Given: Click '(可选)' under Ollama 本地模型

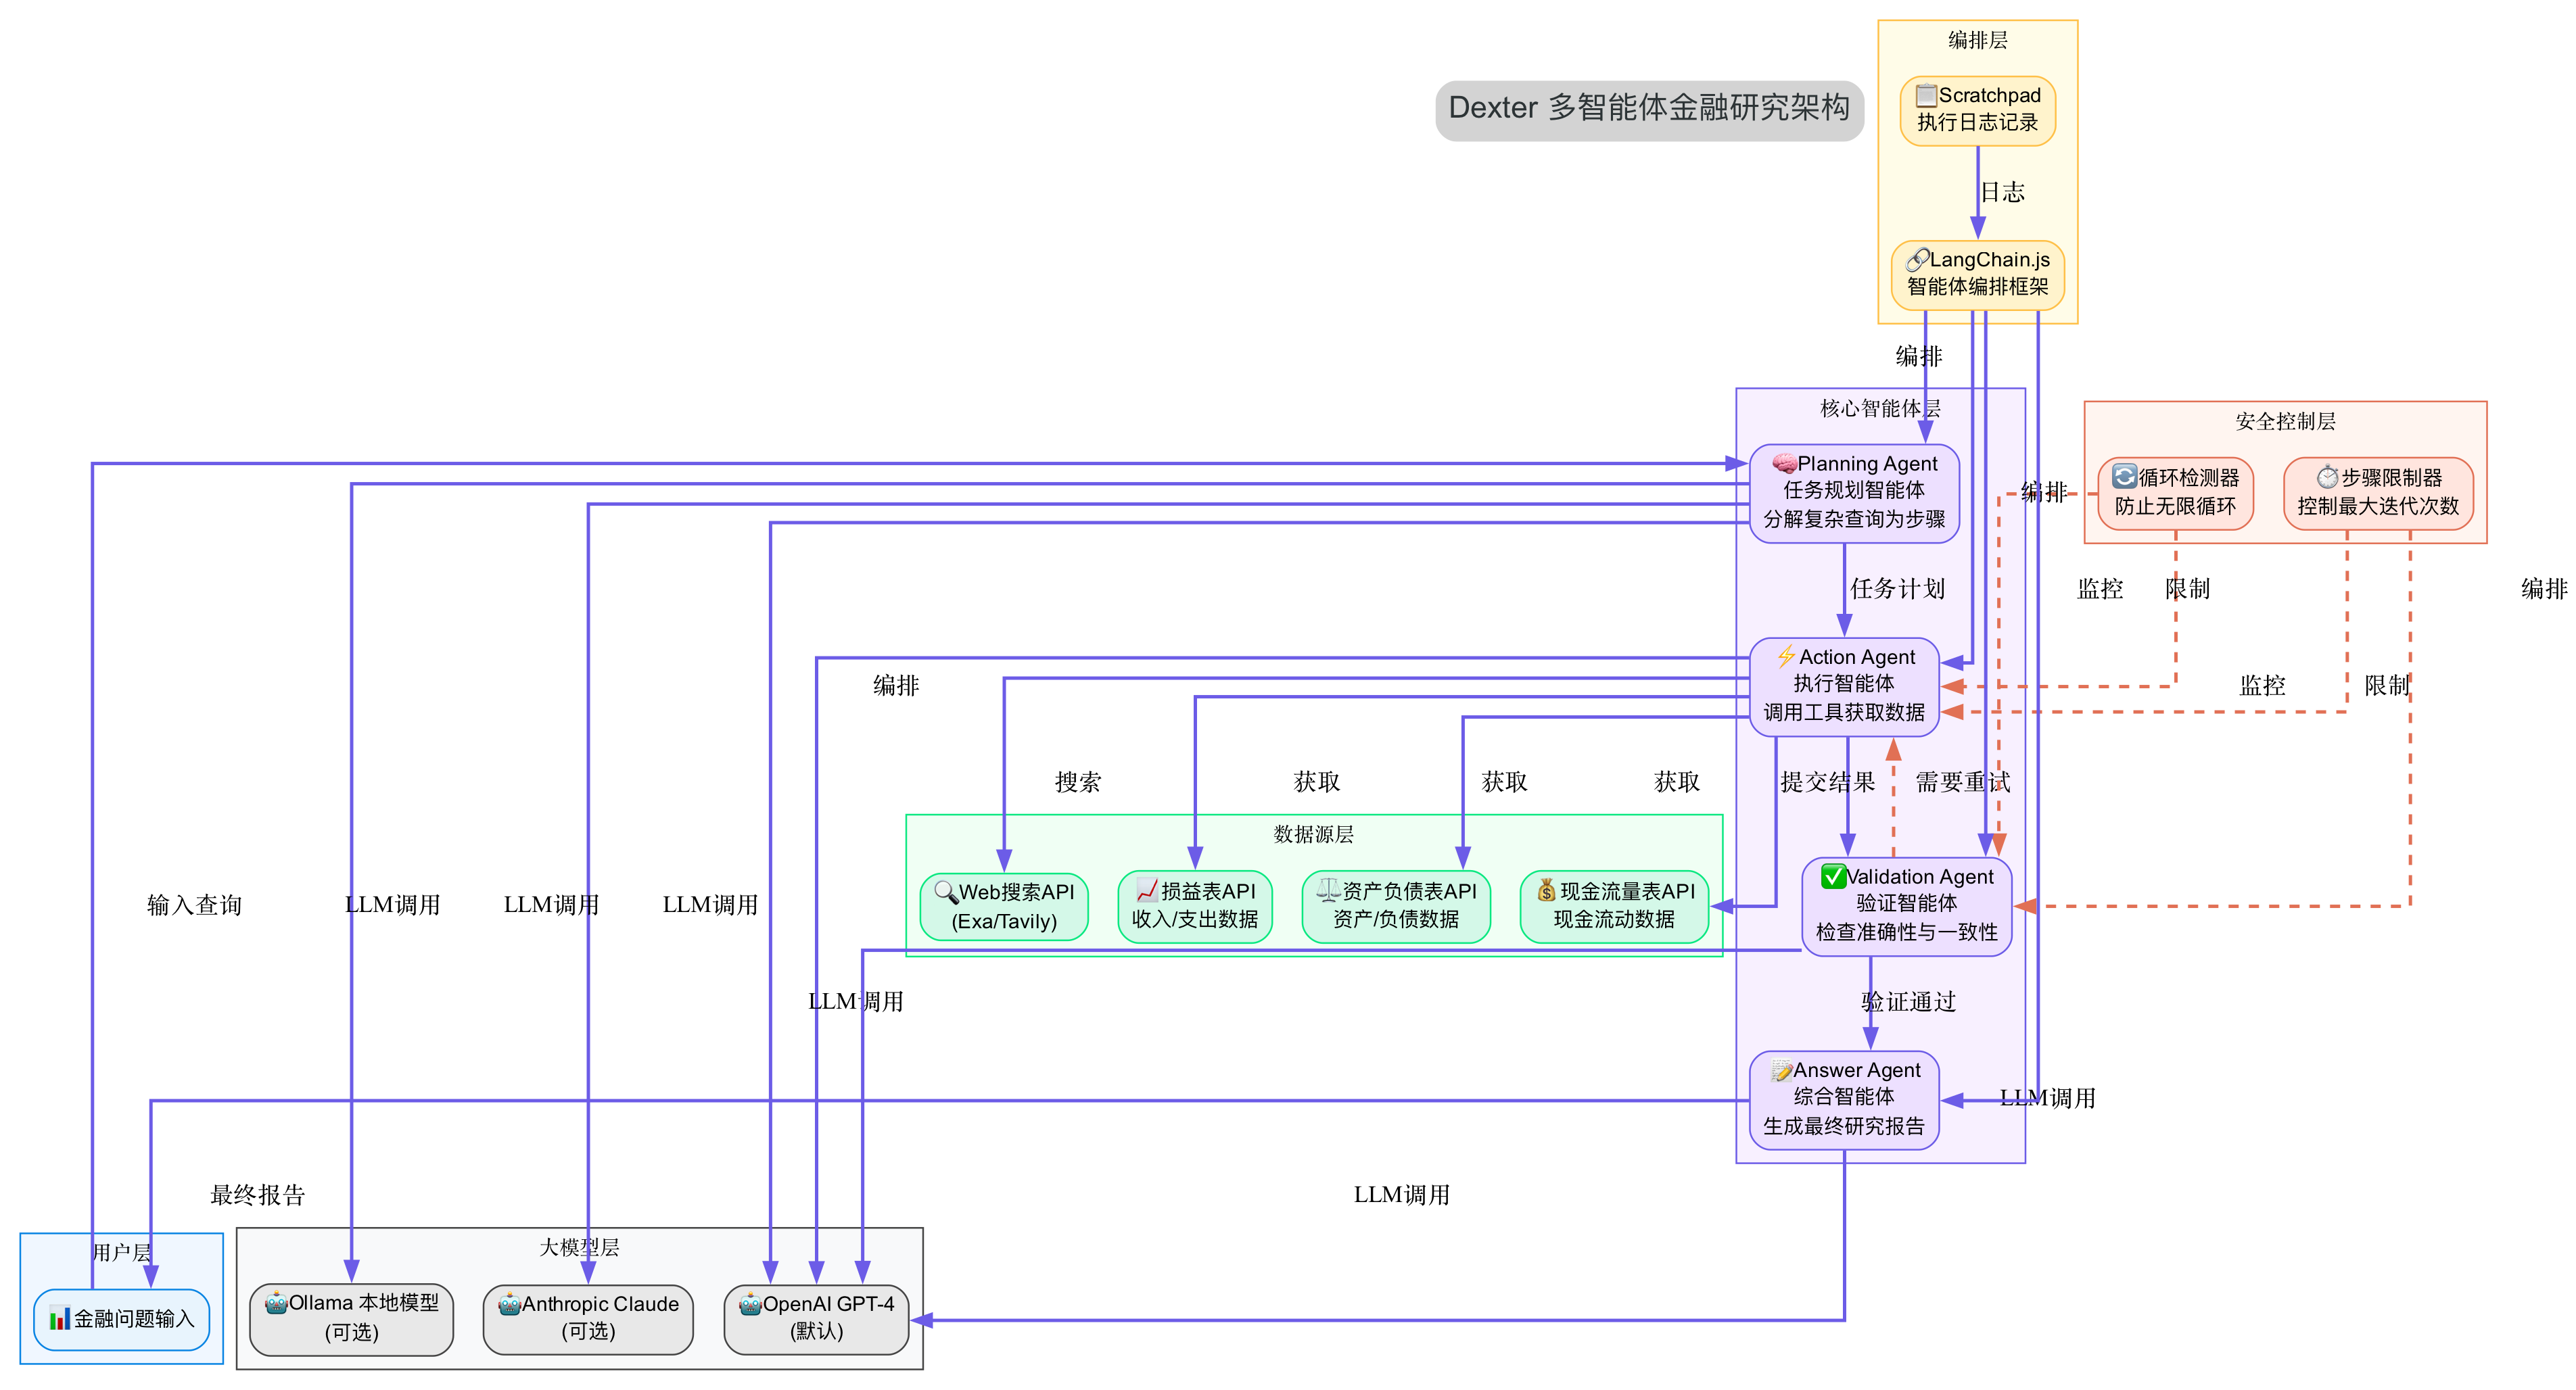Looking at the screenshot, I should tap(351, 1332).
